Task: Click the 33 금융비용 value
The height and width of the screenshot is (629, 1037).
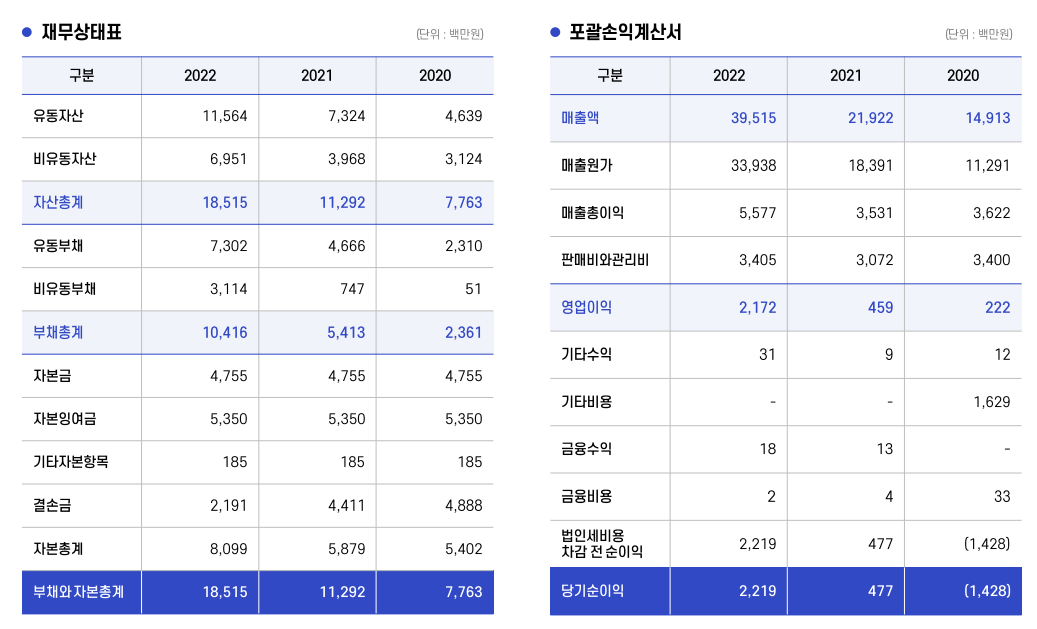Action: pyautogui.click(x=1002, y=496)
